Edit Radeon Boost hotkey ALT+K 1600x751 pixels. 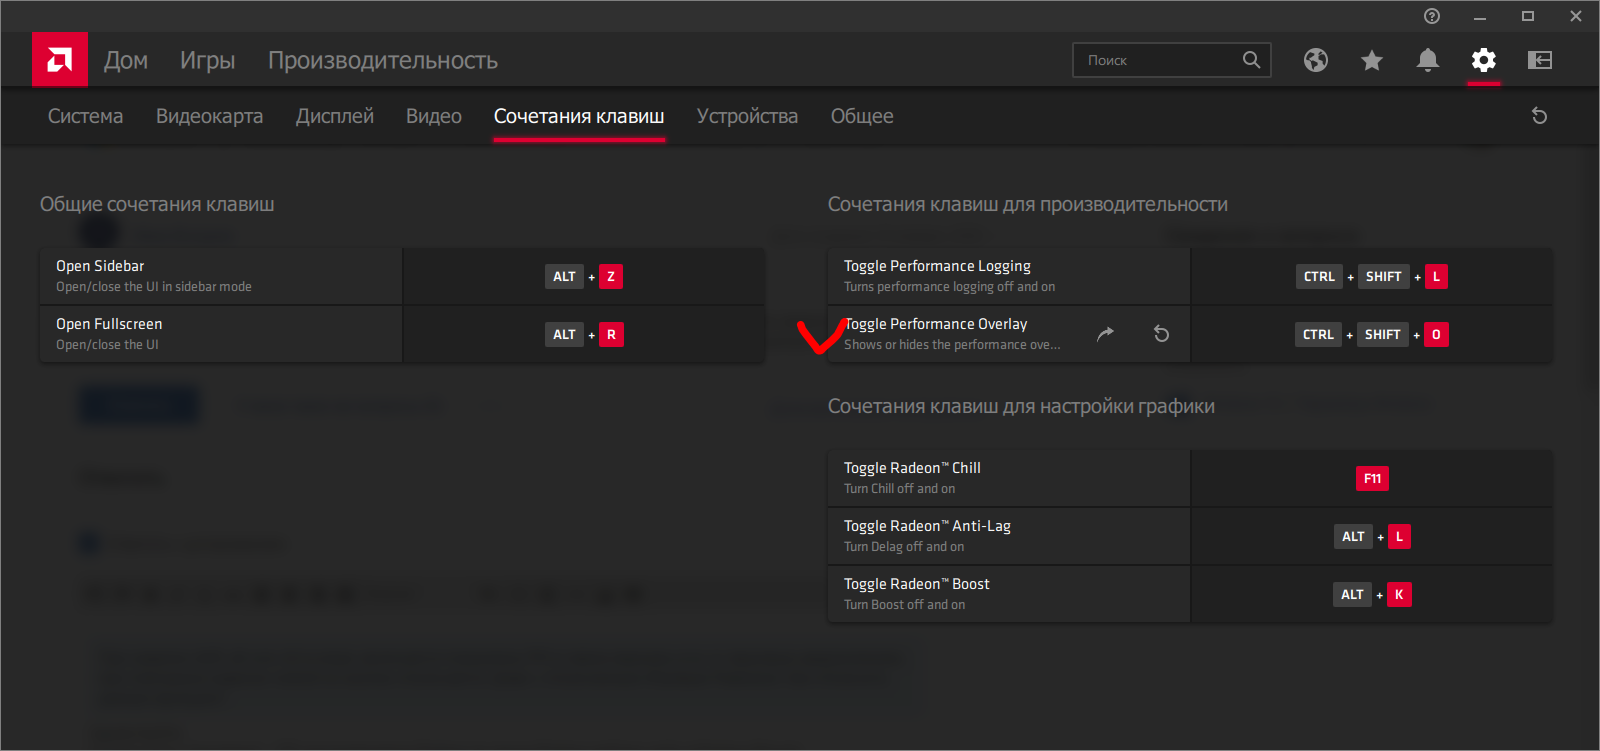click(1372, 594)
